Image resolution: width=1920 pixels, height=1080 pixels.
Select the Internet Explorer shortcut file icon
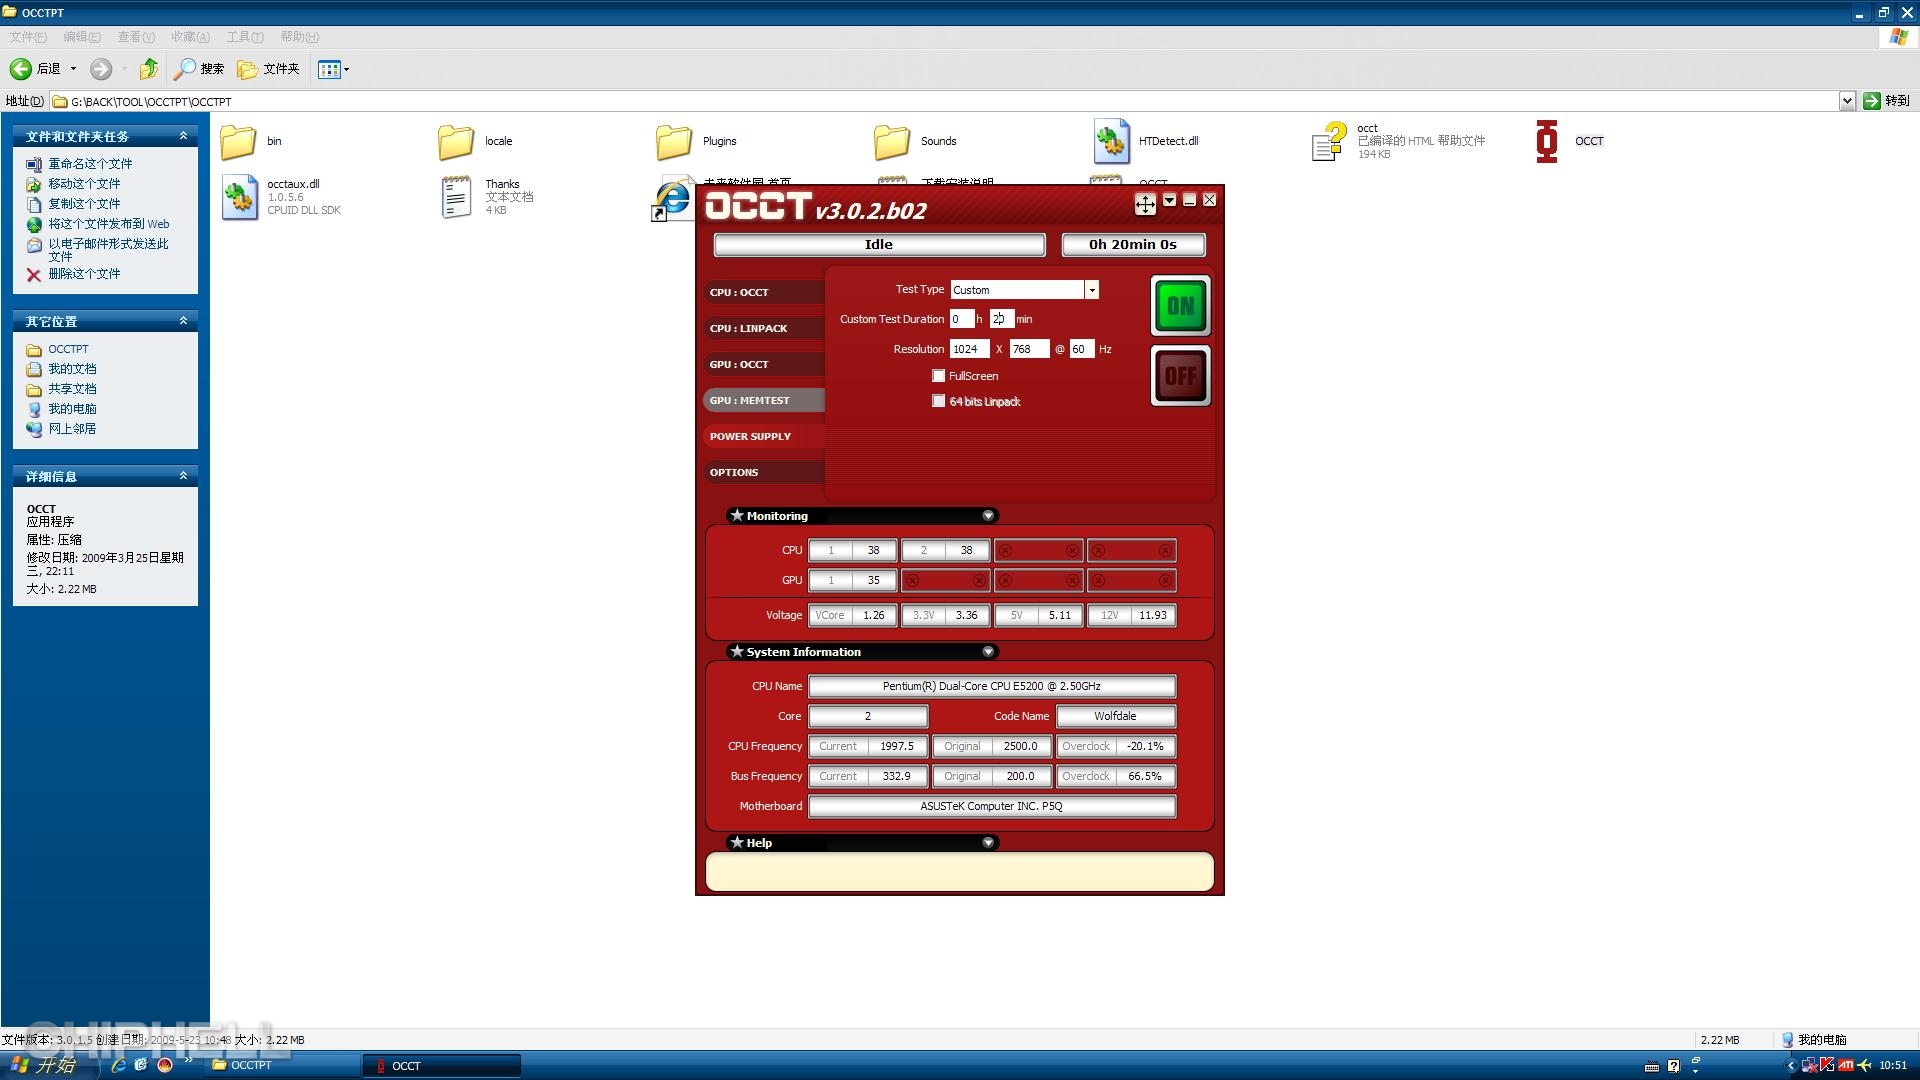click(x=671, y=200)
